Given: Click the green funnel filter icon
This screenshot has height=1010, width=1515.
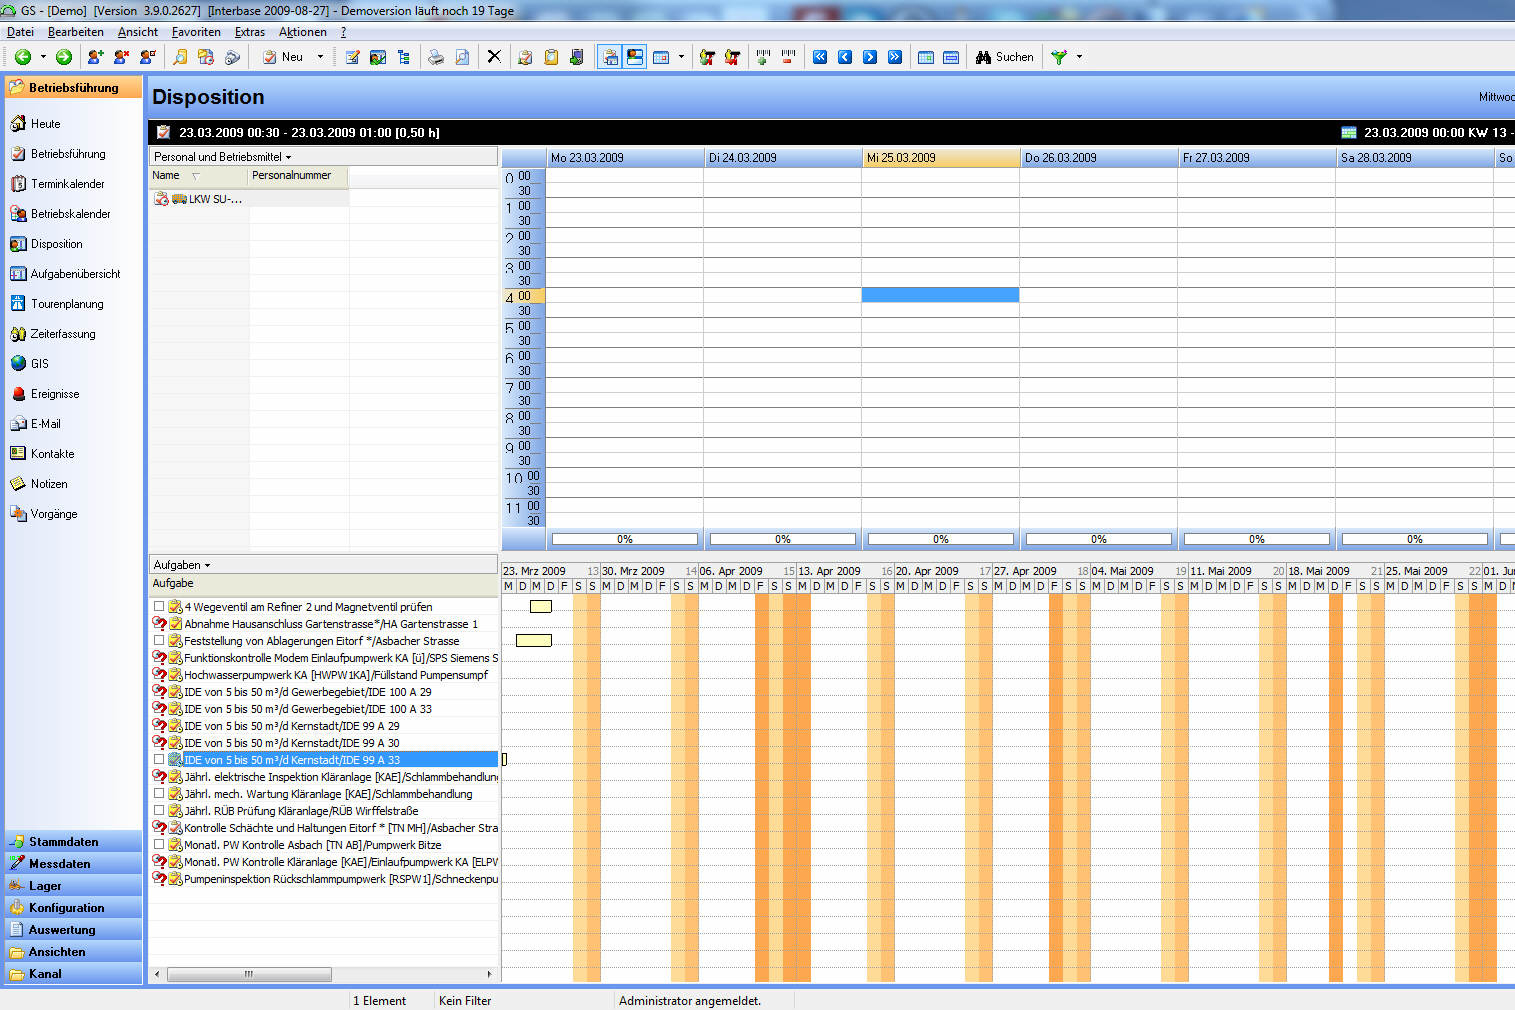Looking at the screenshot, I should point(1059,57).
